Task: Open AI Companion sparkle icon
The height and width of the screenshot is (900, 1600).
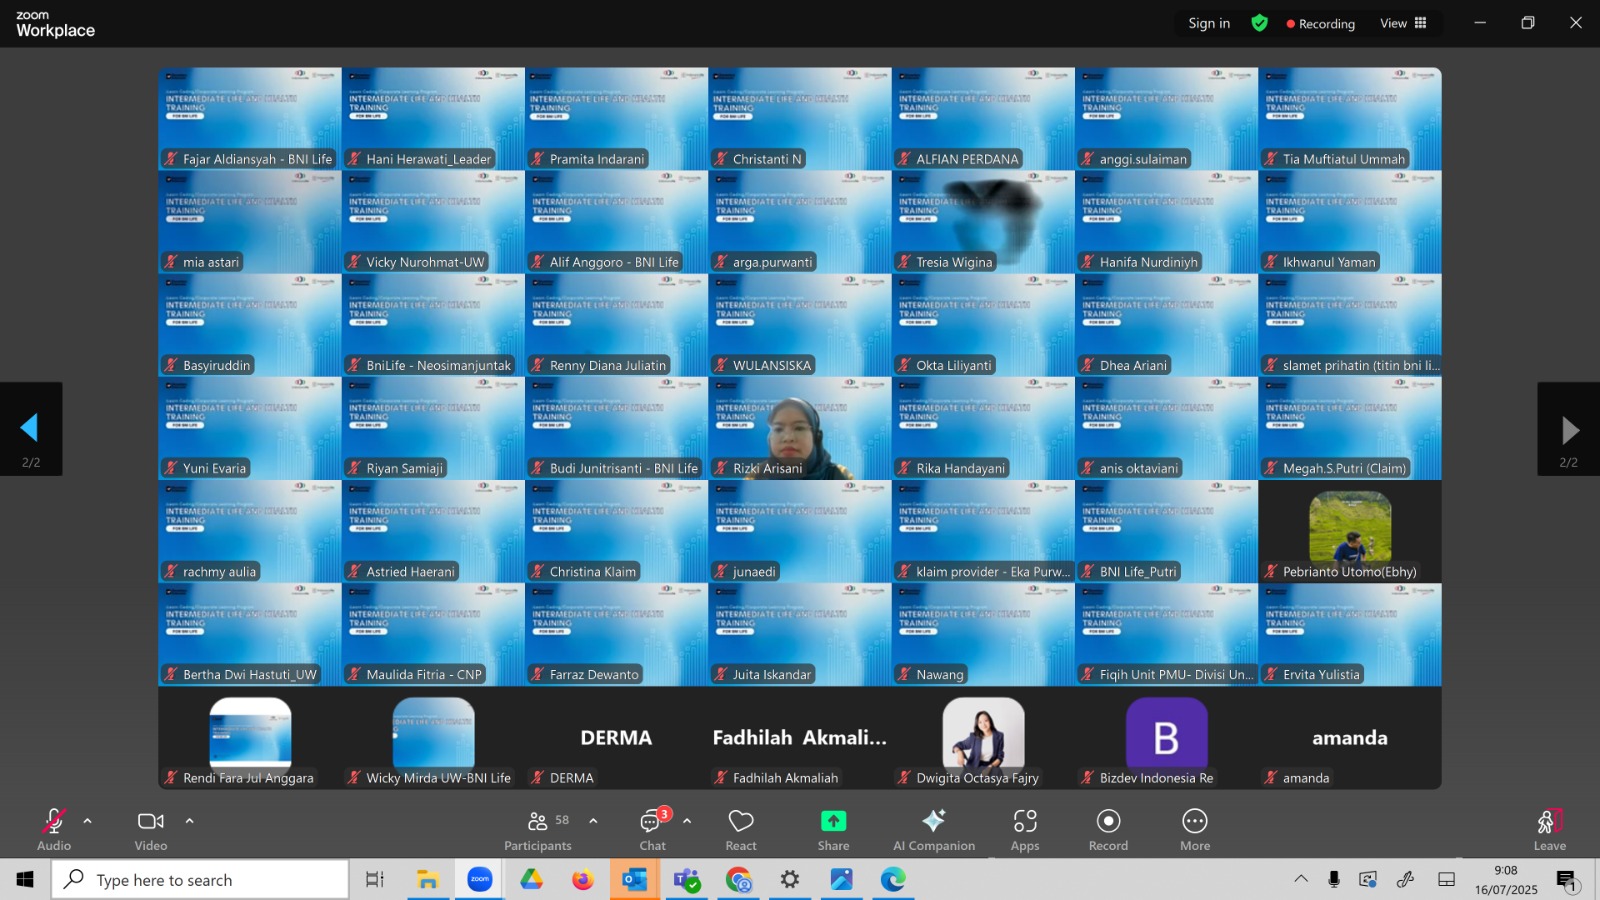Action: tap(933, 821)
